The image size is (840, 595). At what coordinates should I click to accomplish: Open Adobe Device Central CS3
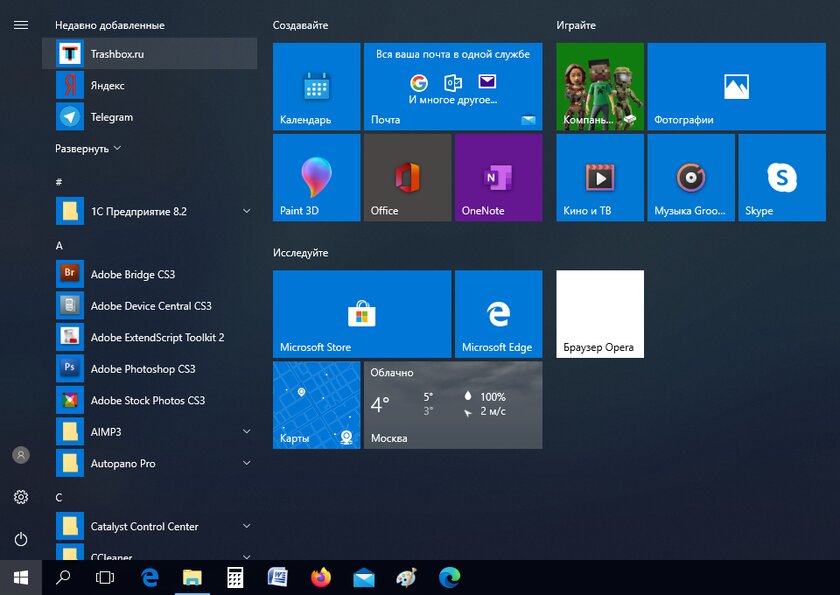[149, 306]
